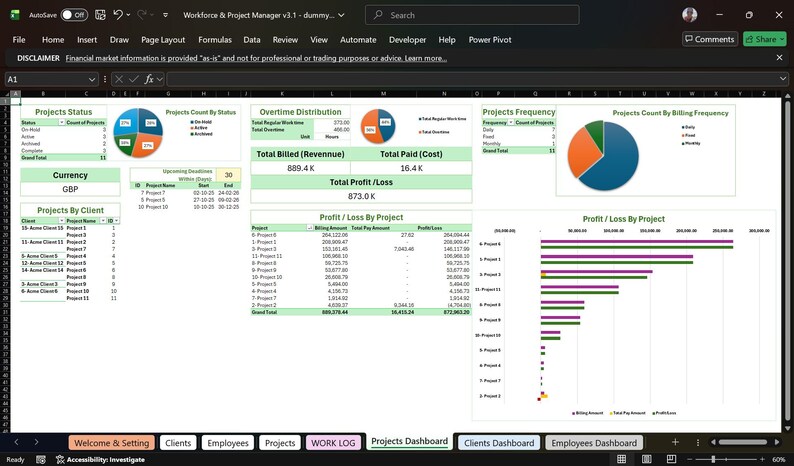794x466 pixels.
Task: Click the macro recording icon in status bar
Action: [41, 459]
